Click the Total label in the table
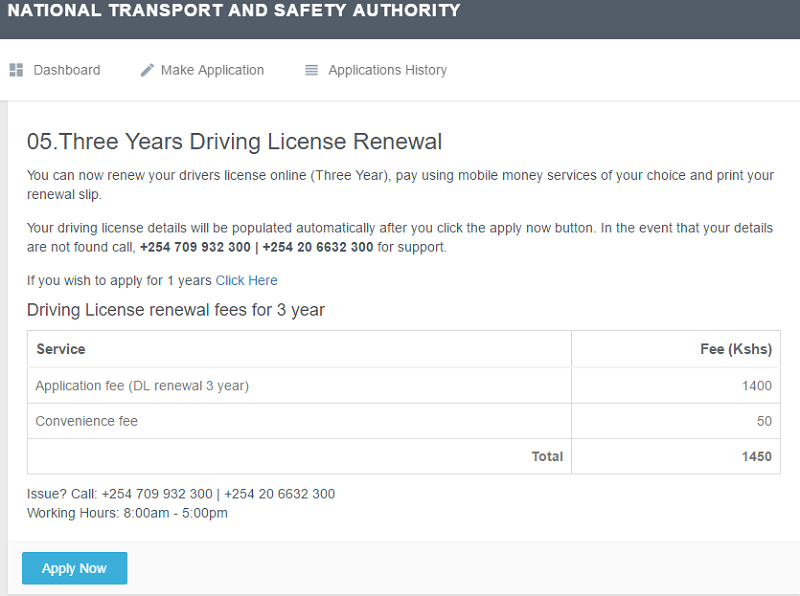The width and height of the screenshot is (800, 596). coord(547,456)
